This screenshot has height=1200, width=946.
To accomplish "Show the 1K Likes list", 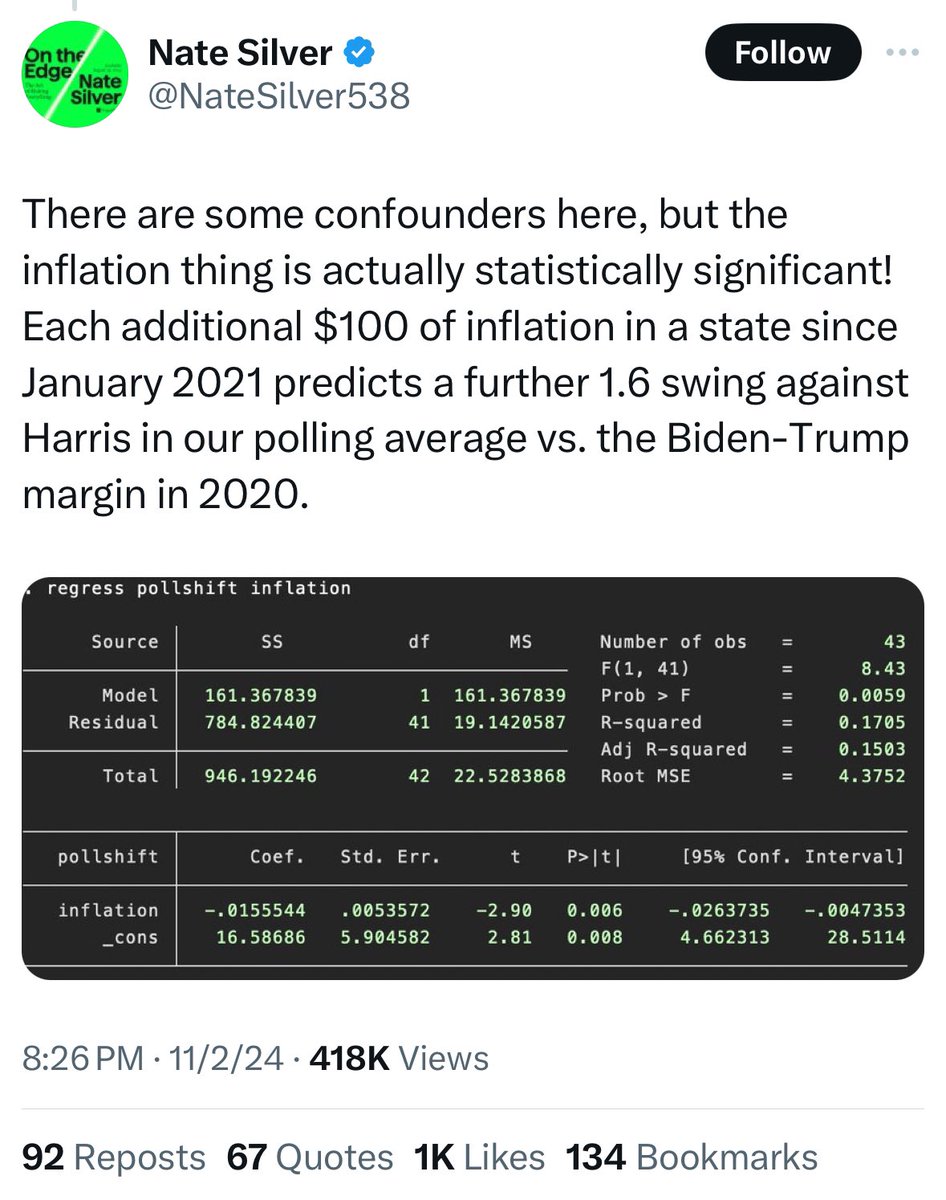I will 478,1158.
